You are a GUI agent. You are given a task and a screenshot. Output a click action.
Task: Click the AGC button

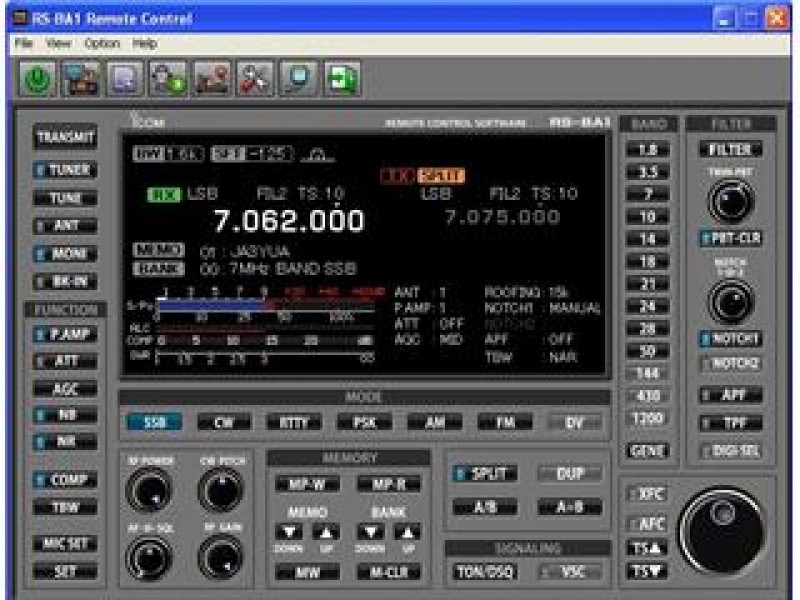(65, 389)
